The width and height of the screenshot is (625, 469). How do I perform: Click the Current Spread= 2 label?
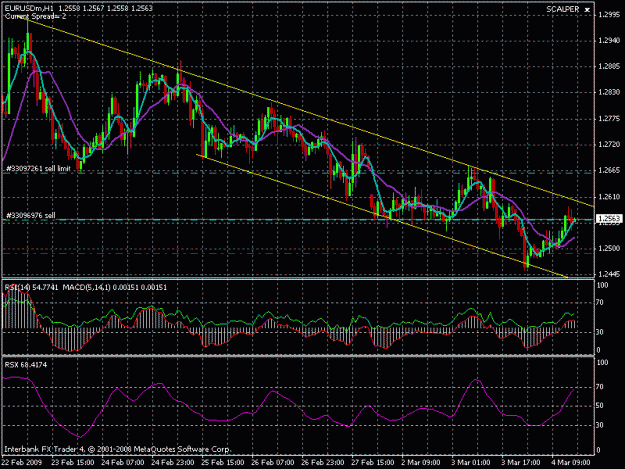35,16
